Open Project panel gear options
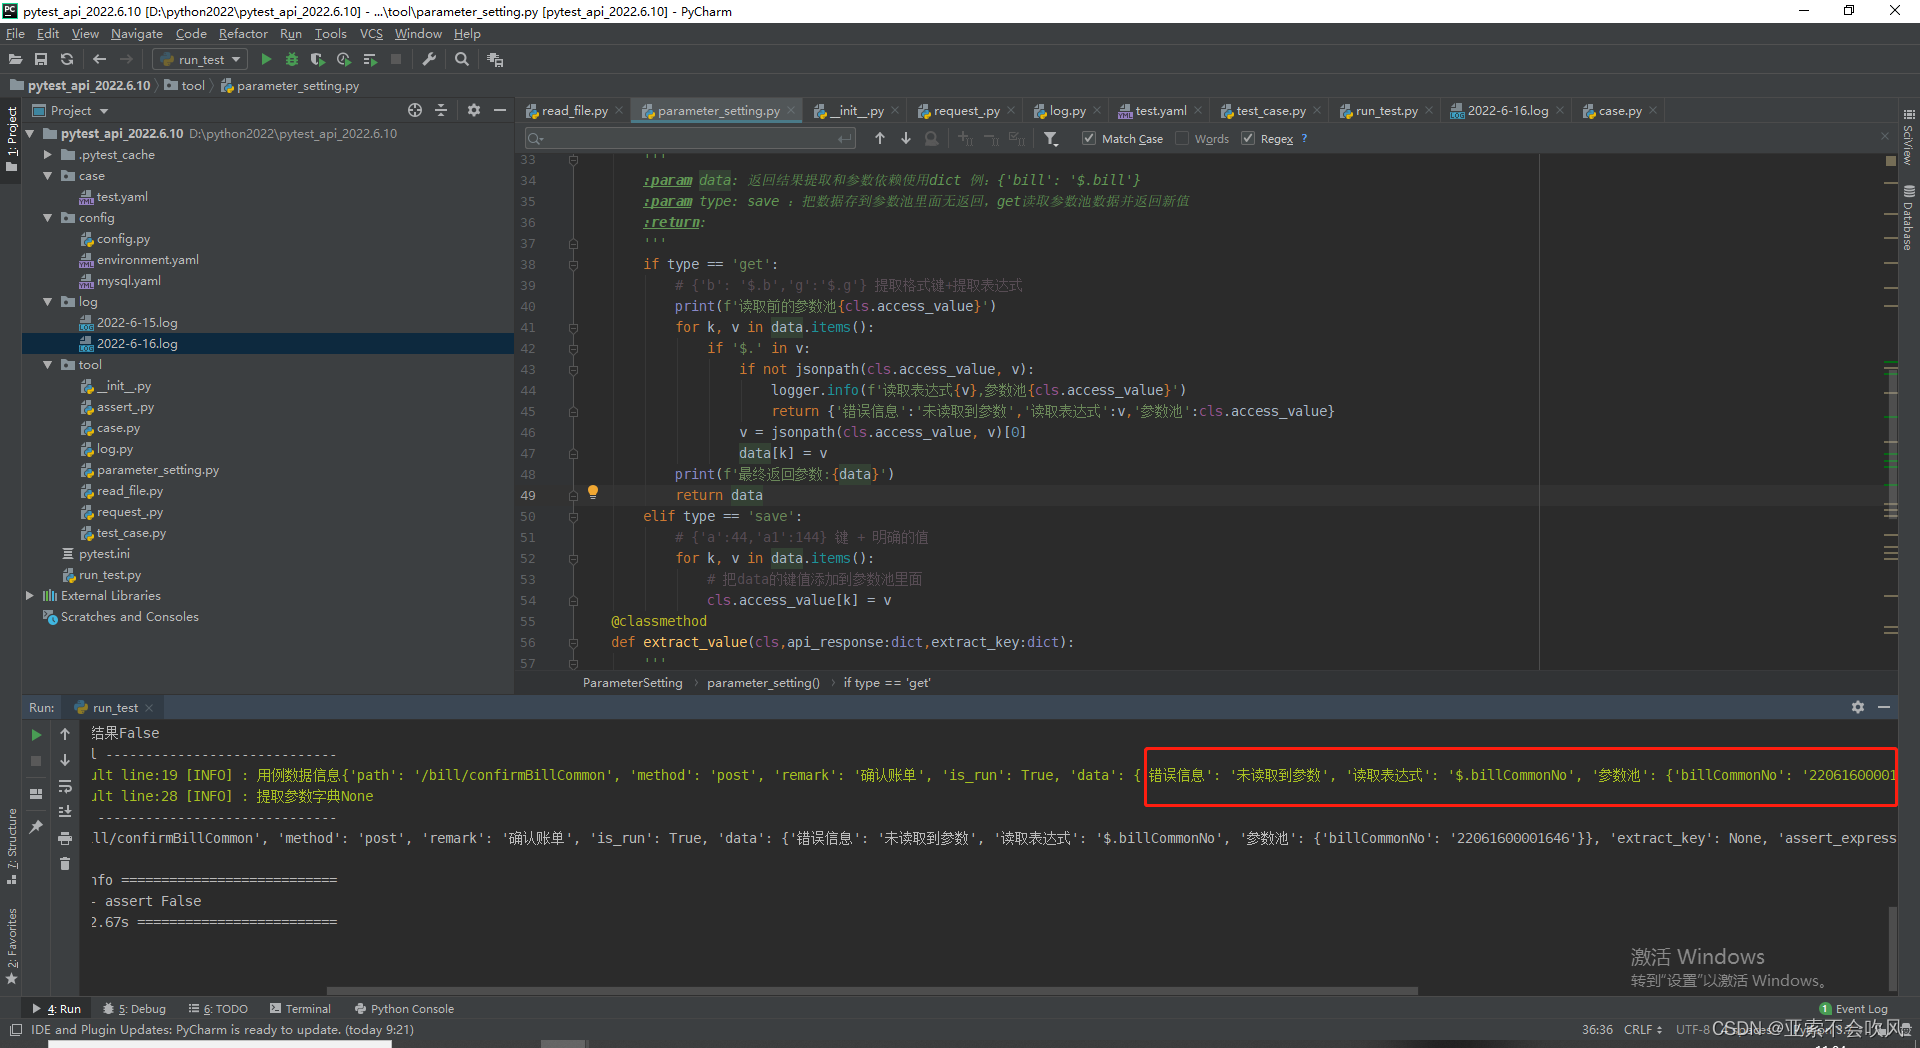The image size is (1920, 1048). click(474, 110)
